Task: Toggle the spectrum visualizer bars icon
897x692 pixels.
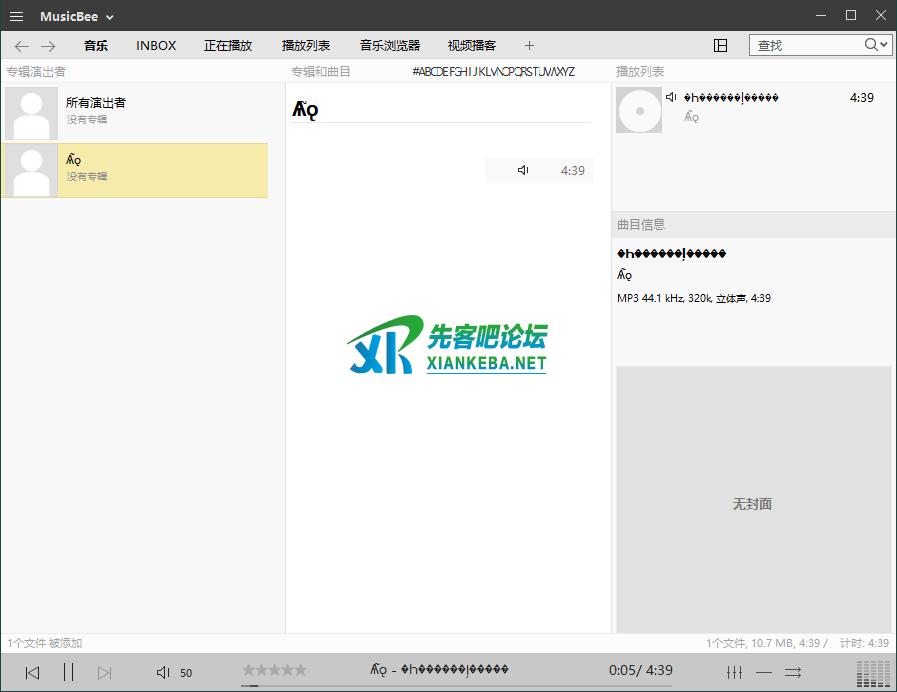Action: [x=873, y=672]
